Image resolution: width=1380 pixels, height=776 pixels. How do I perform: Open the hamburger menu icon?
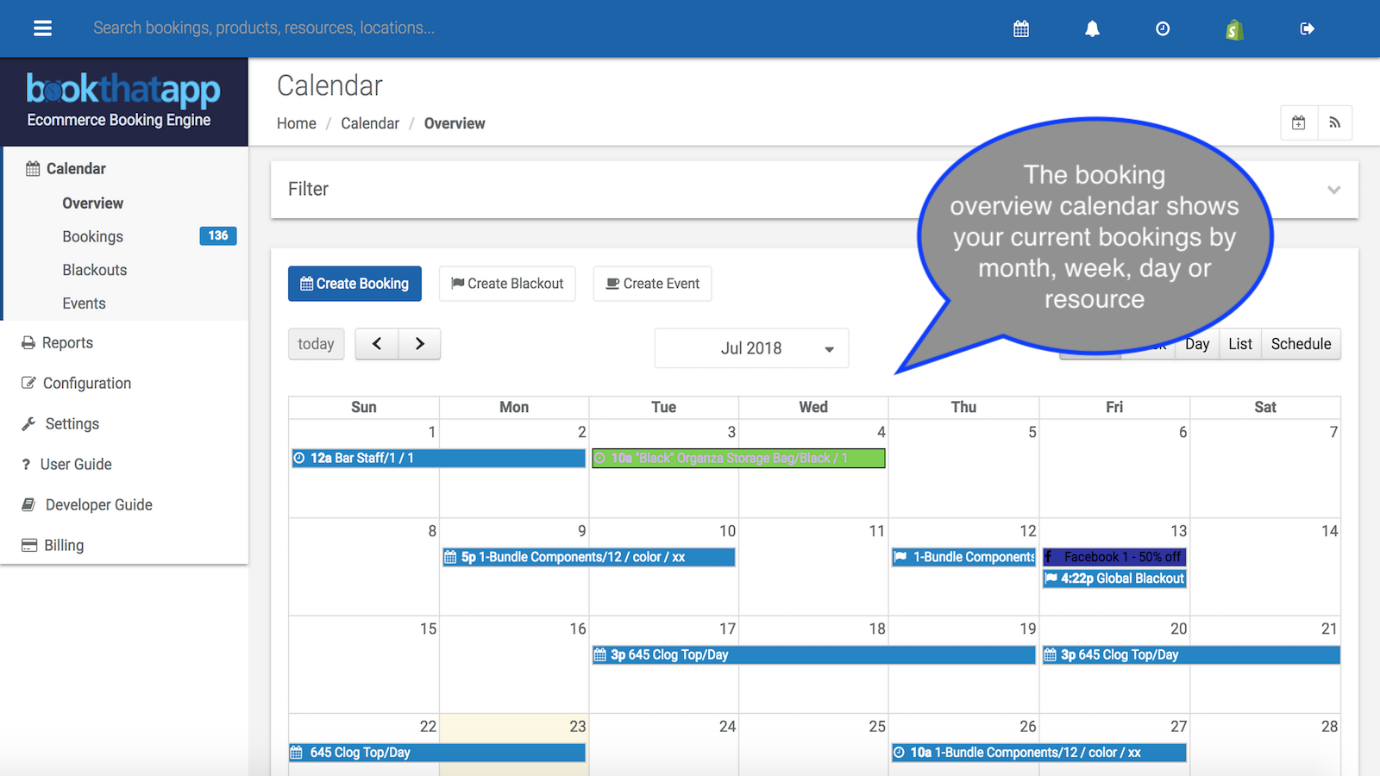coord(42,28)
